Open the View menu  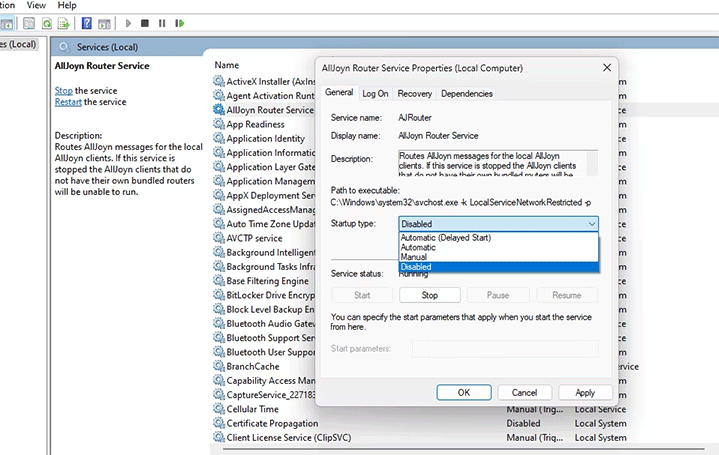coord(36,6)
